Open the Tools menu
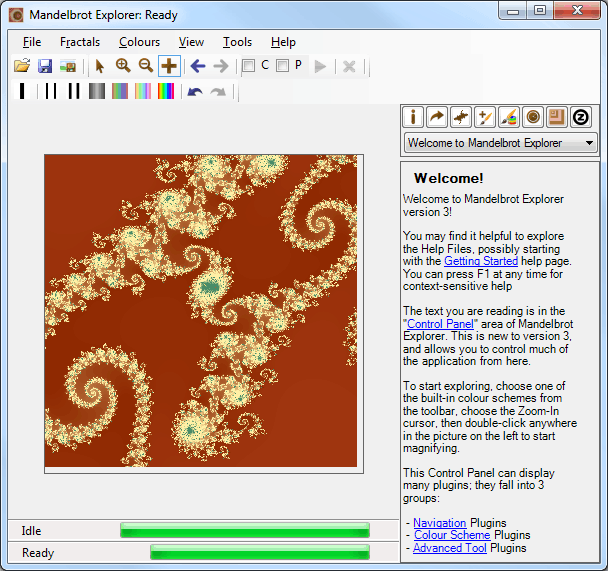This screenshot has width=608, height=571. 237,42
